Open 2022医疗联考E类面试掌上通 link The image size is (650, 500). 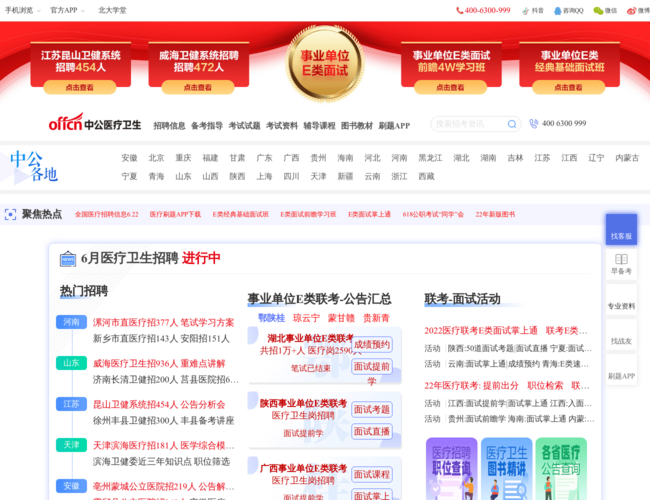tap(480, 331)
